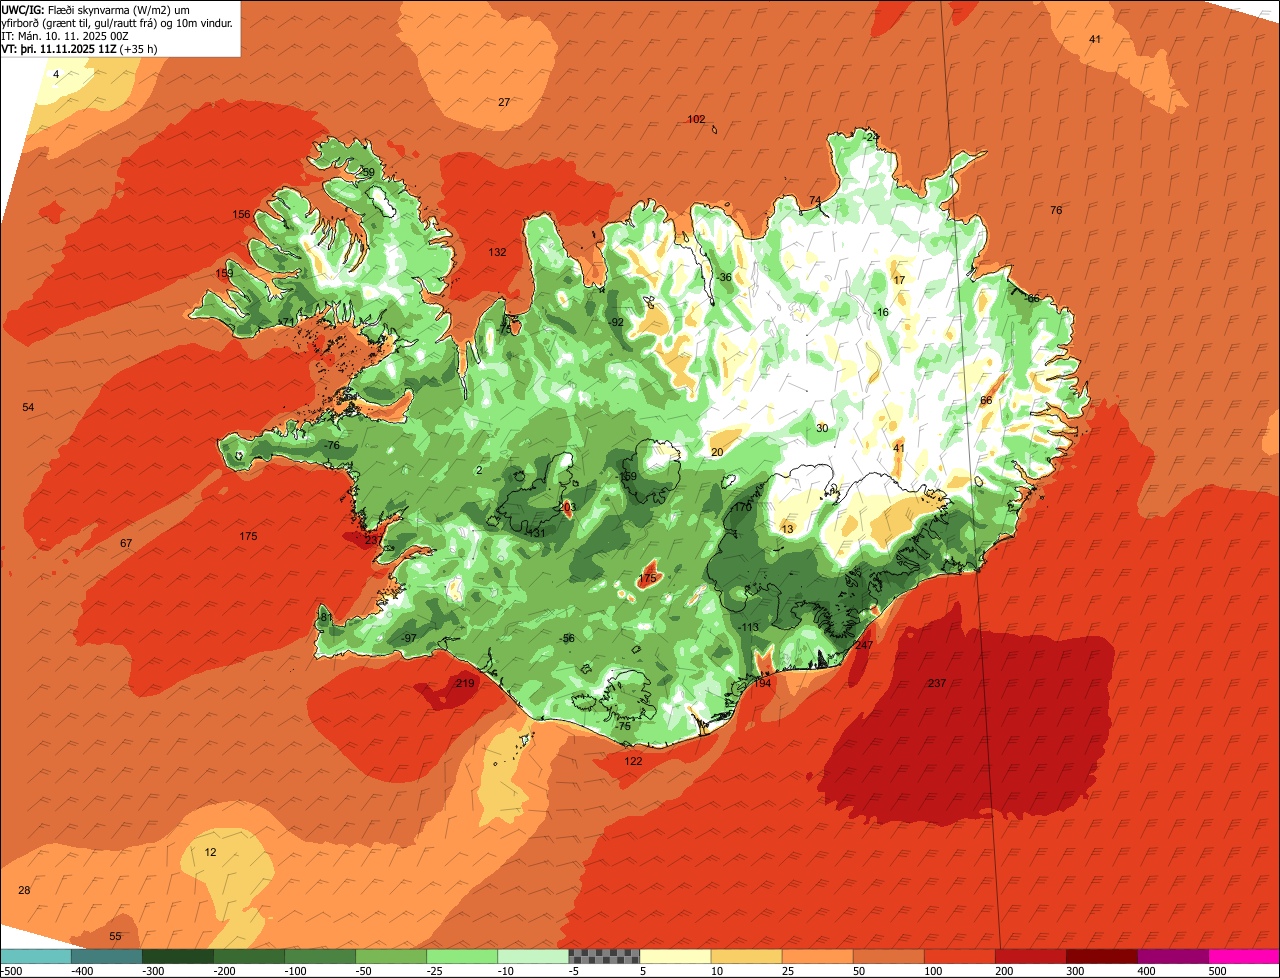Click the value 113 on the map

pyautogui.click(x=750, y=627)
